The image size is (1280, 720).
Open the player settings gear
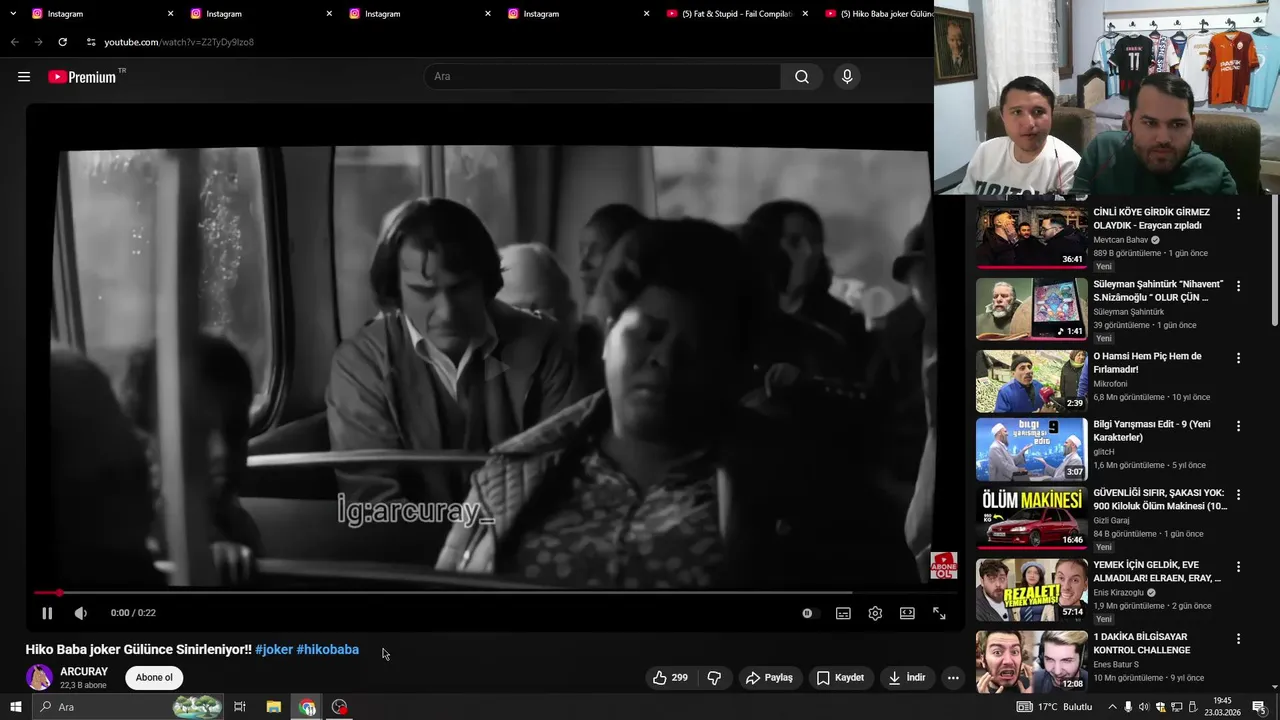pos(875,613)
